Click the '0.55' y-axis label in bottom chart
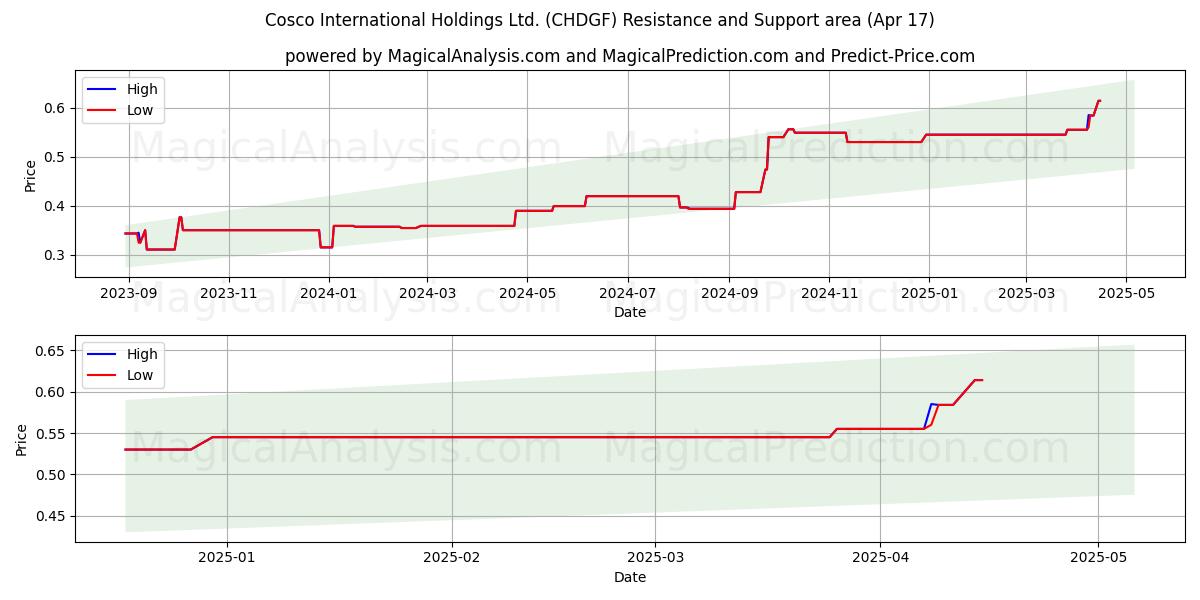This screenshot has height=600, width=1200. tap(52, 434)
